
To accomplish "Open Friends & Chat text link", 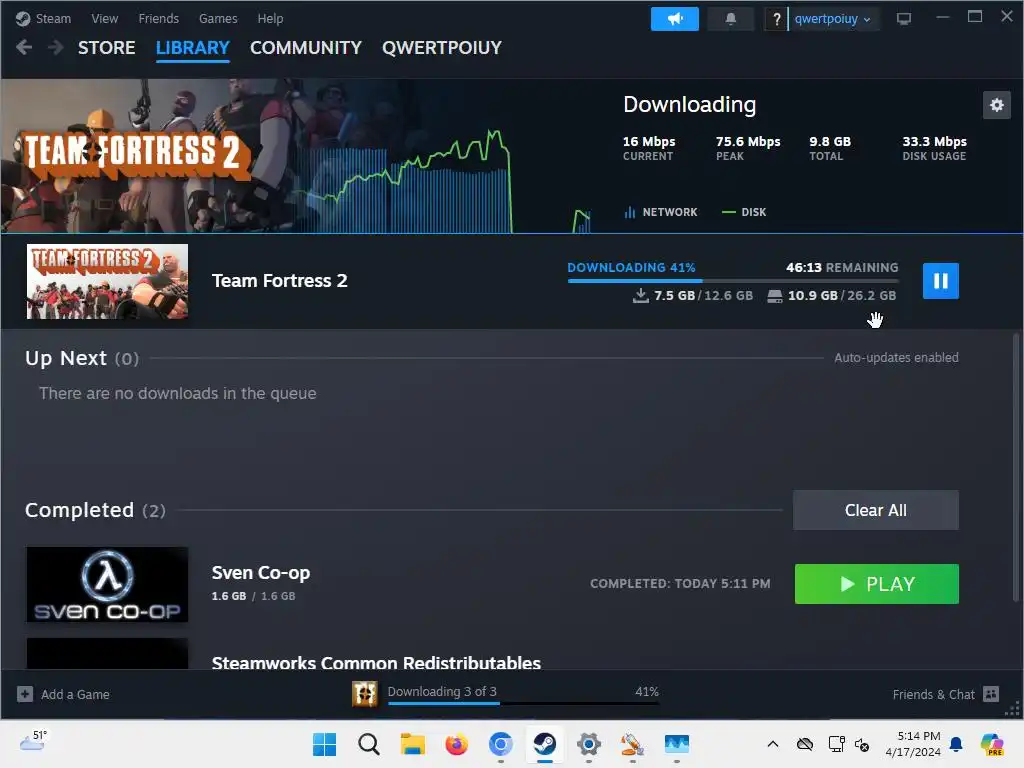I will click(933, 694).
